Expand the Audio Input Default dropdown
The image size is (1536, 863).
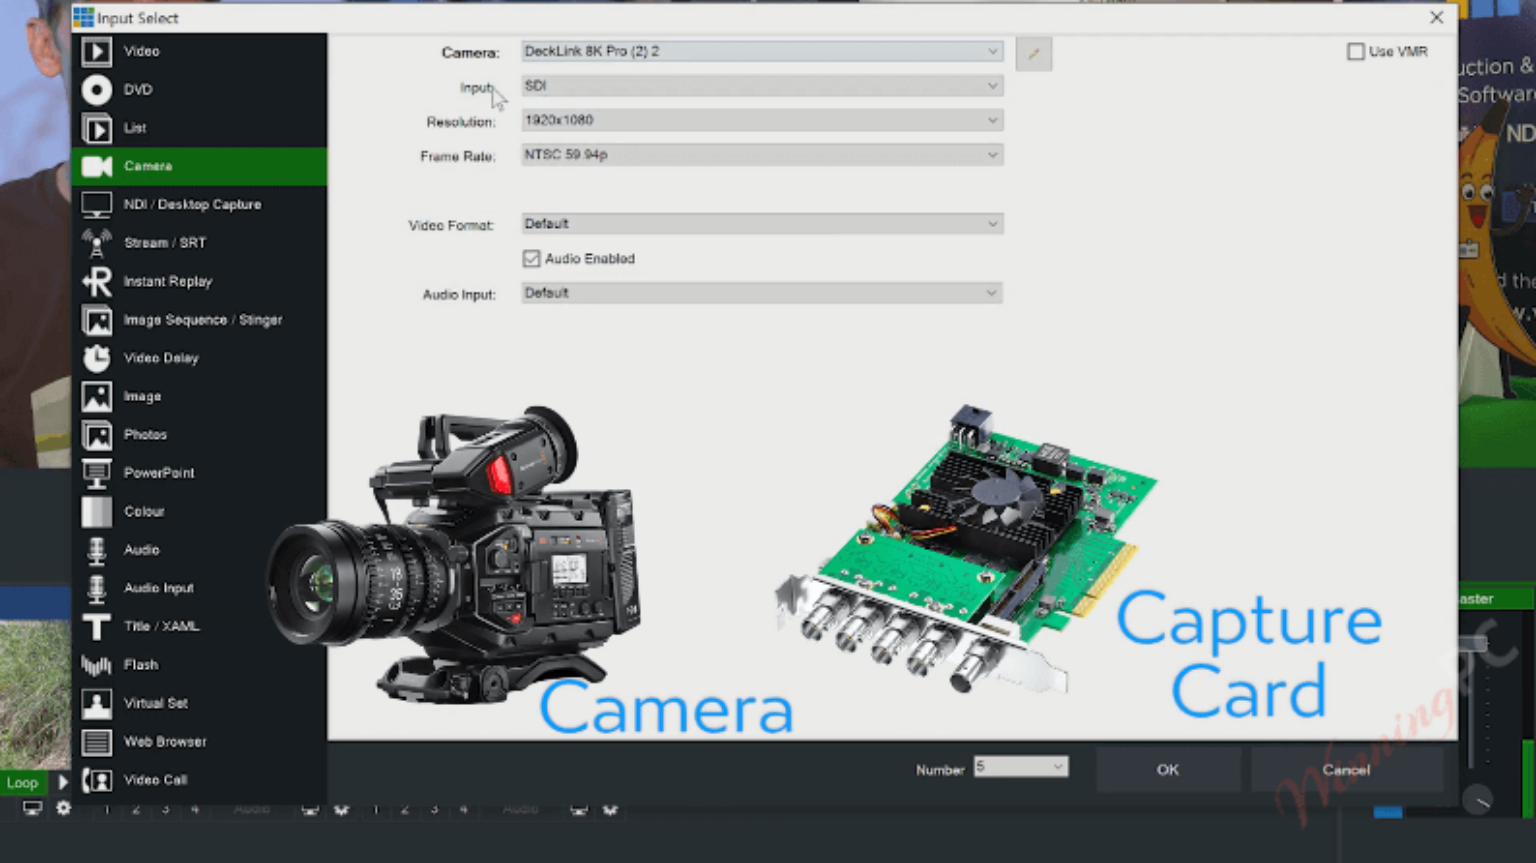[762, 293]
